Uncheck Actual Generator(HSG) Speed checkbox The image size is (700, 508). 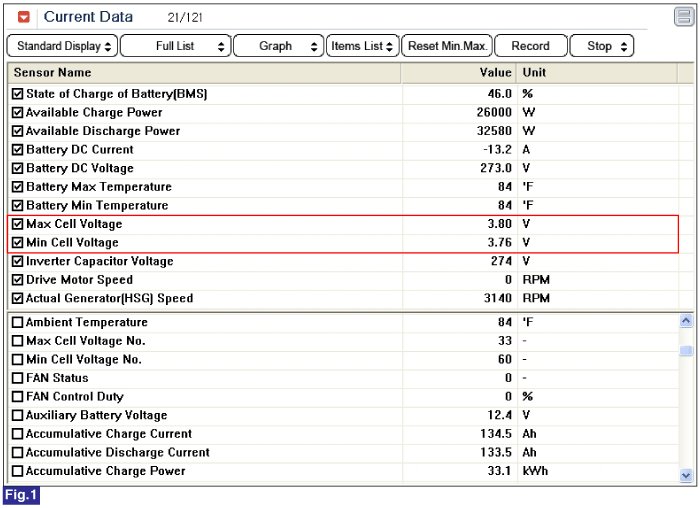pyautogui.click(x=17, y=298)
